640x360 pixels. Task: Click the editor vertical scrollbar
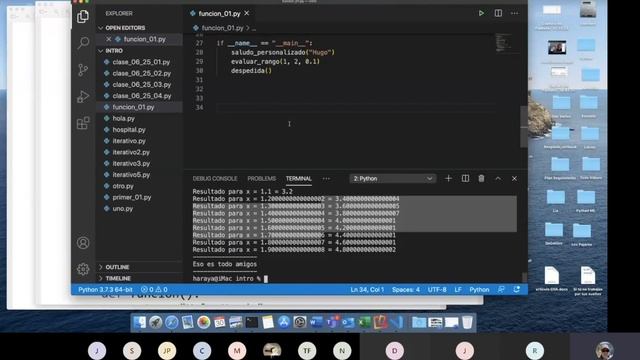pos(524,127)
